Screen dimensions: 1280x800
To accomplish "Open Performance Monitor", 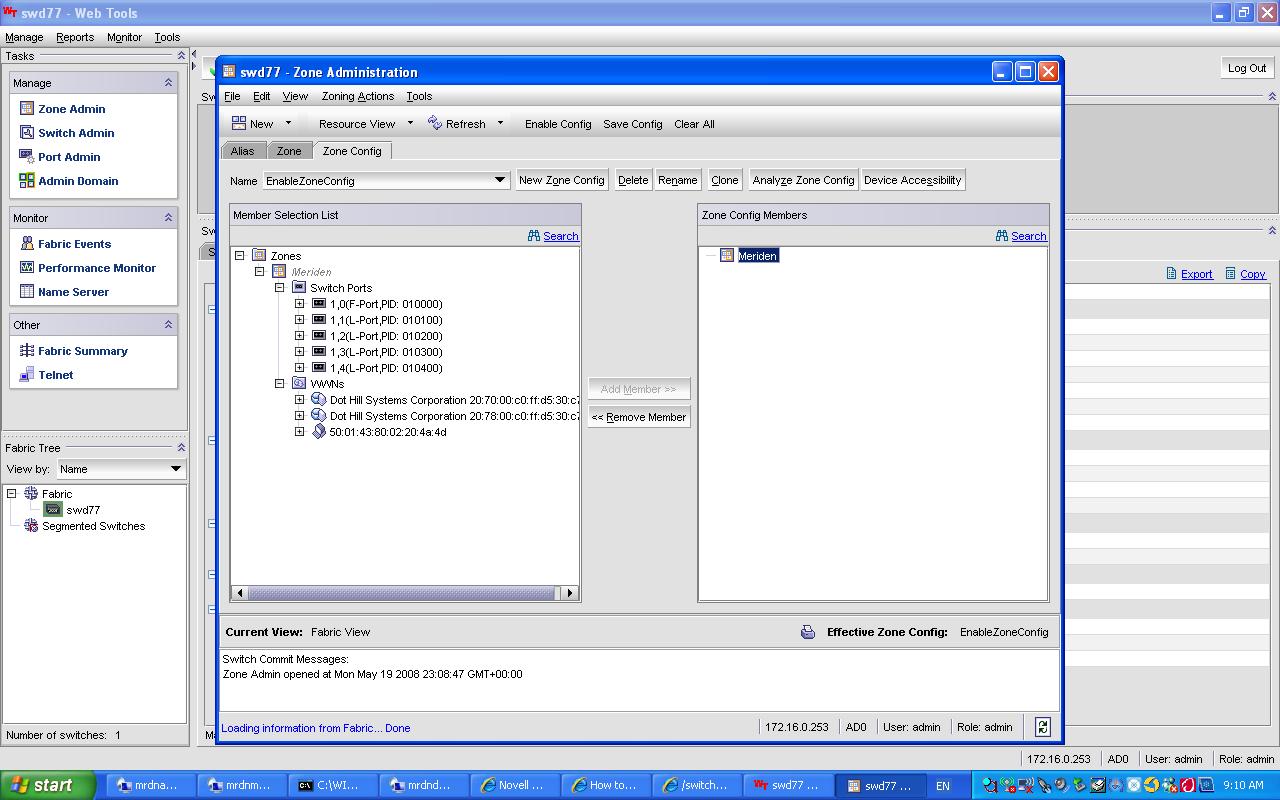I will [96, 268].
